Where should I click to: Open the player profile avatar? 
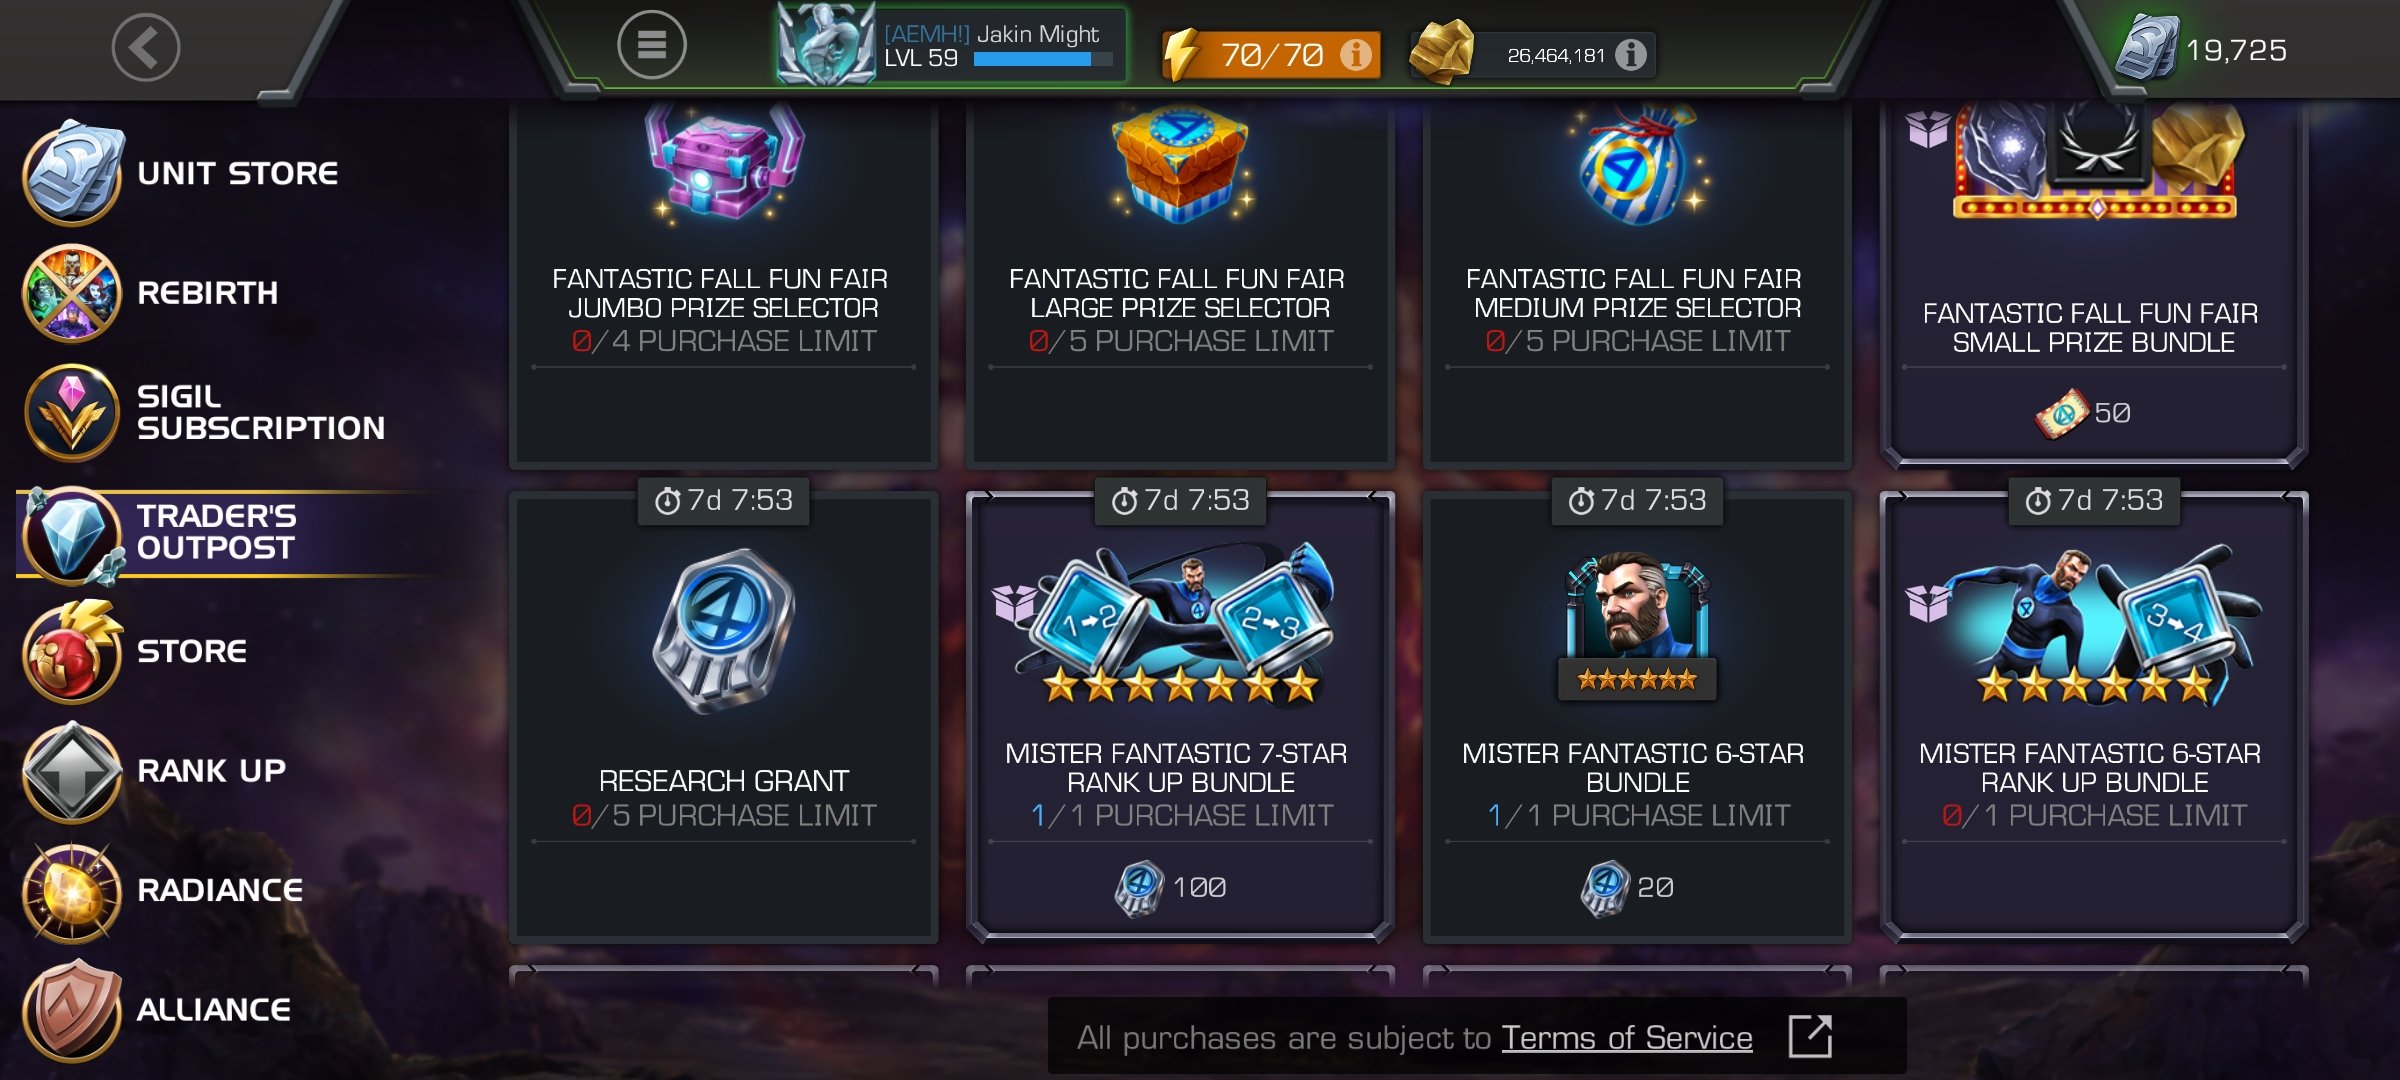click(826, 46)
